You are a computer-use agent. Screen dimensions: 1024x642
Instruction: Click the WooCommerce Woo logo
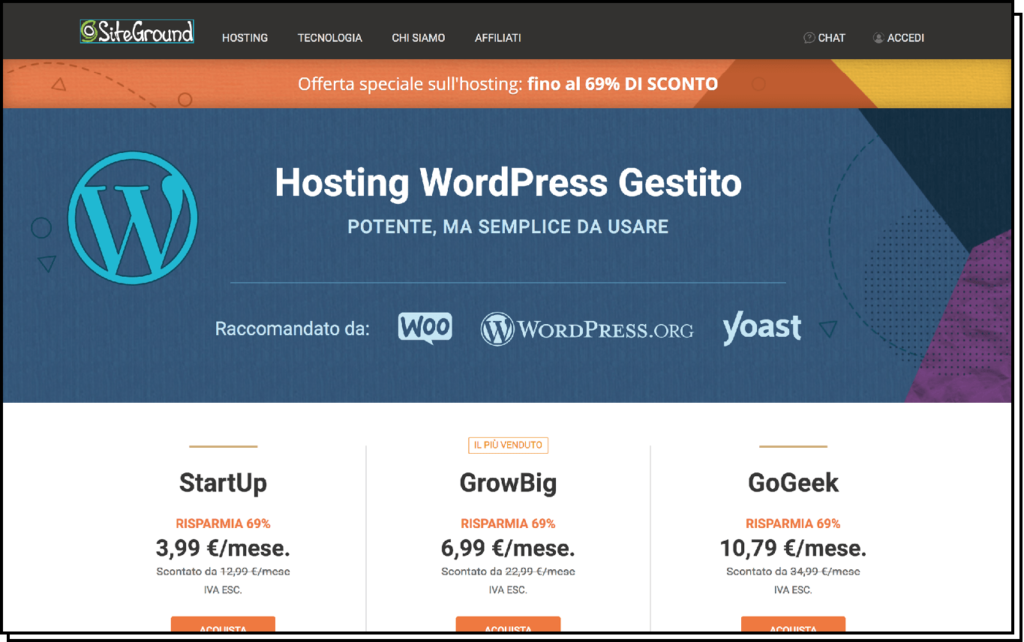(424, 327)
